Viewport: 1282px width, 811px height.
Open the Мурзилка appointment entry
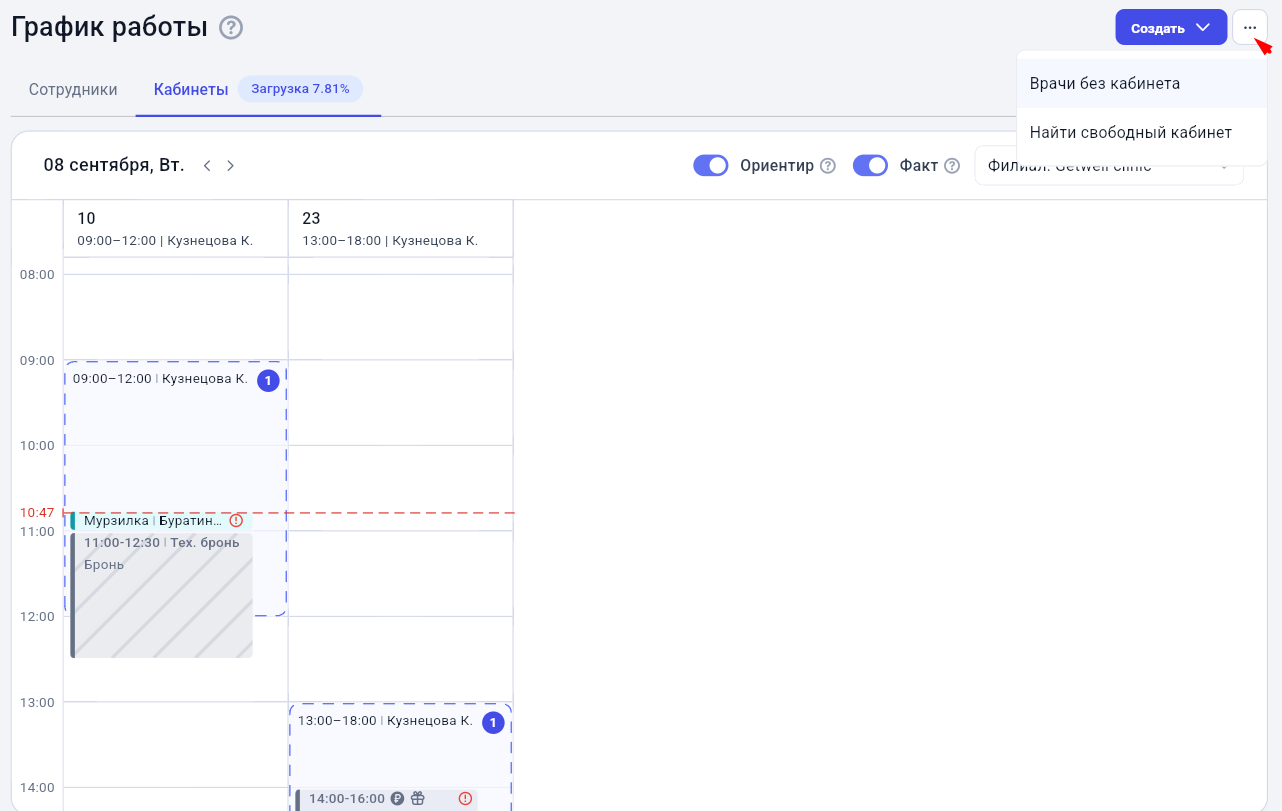[x=161, y=521]
